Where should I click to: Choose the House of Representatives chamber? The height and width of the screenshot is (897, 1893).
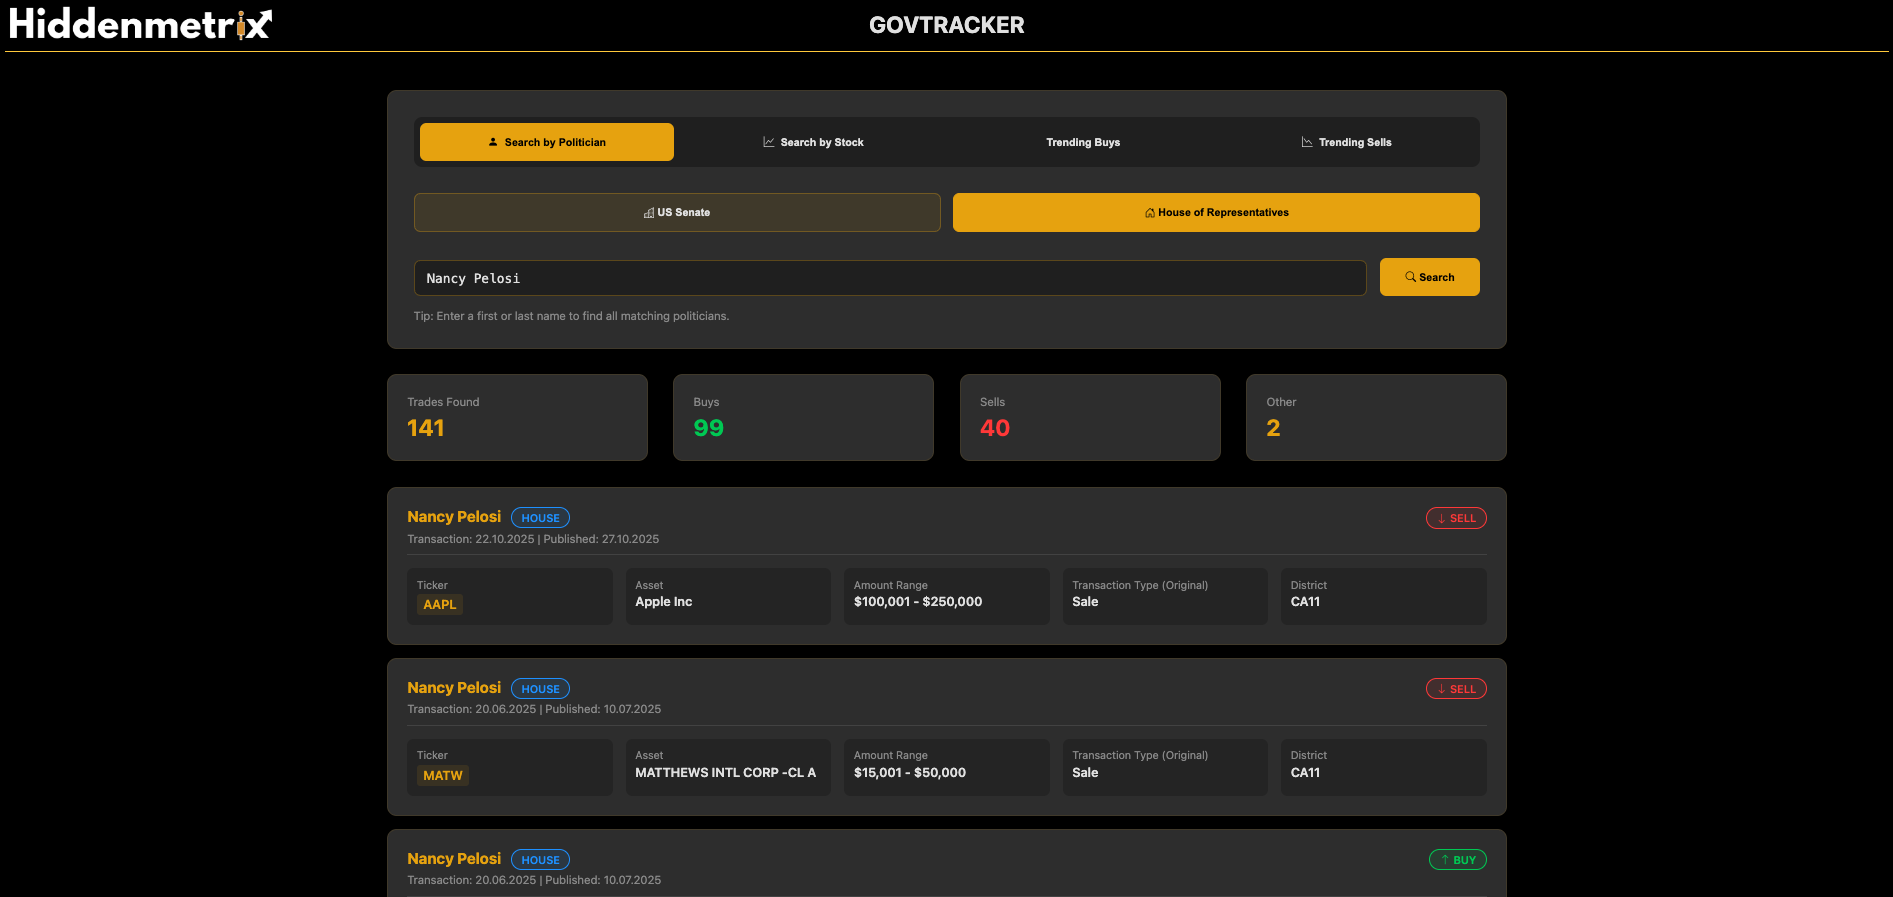click(1216, 212)
